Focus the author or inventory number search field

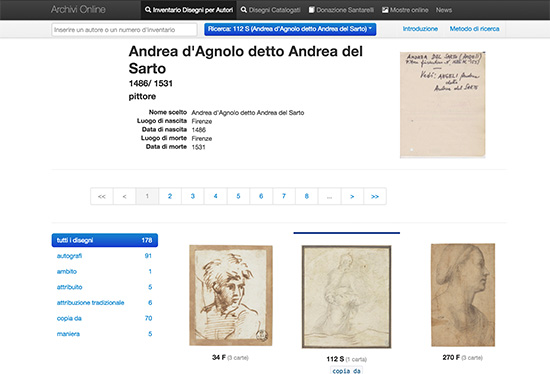coord(124,29)
